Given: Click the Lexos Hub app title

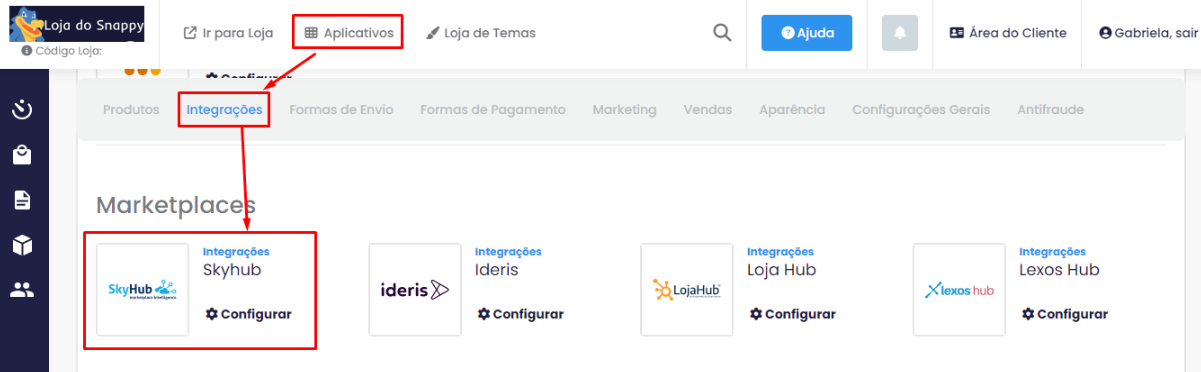Looking at the screenshot, I should [x=1060, y=270].
